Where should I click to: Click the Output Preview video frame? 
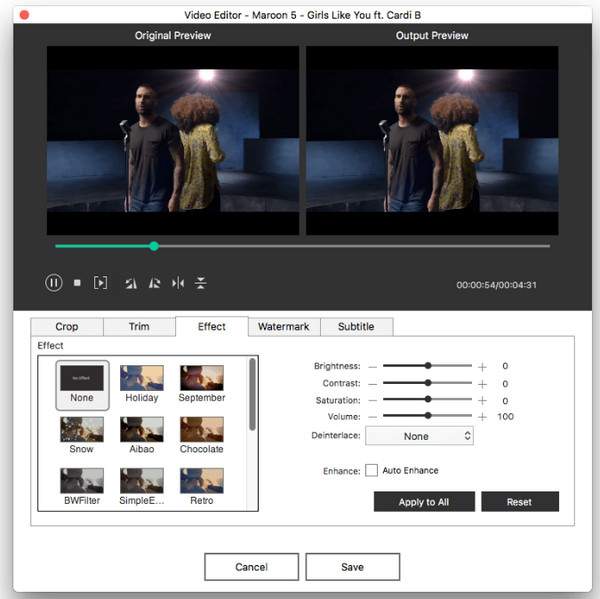point(432,140)
